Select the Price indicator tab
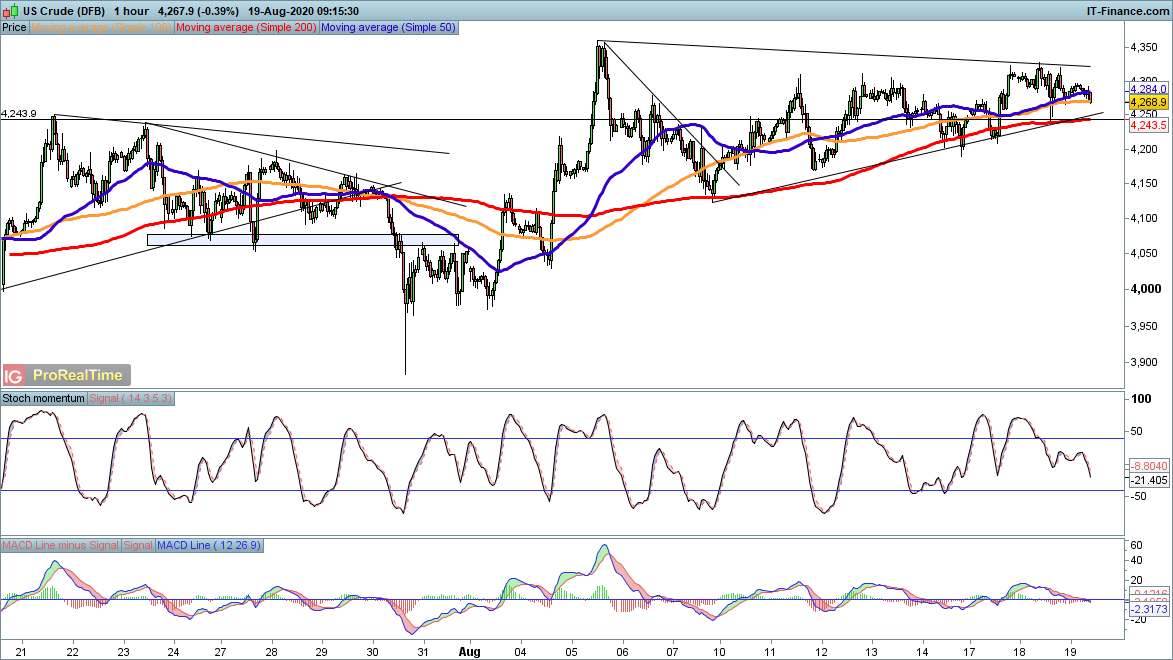The image size is (1173, 660). pos(15,28)
